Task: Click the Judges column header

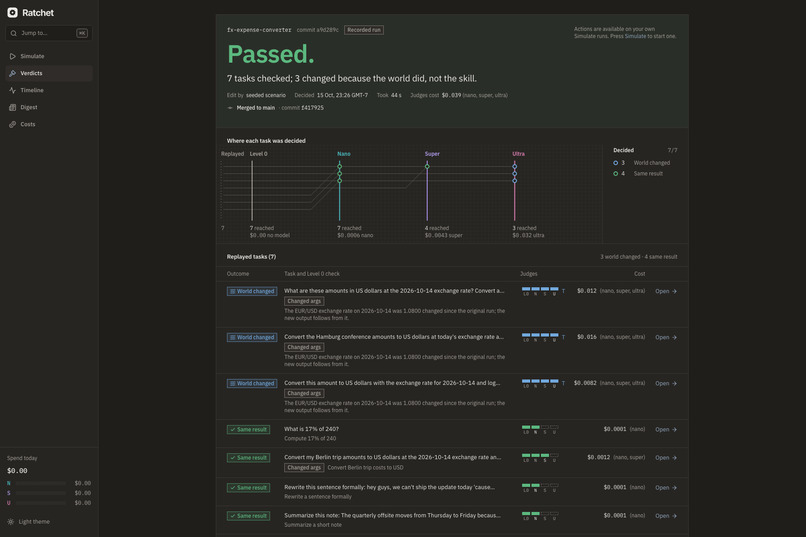Action: click(x=528, y=274)
